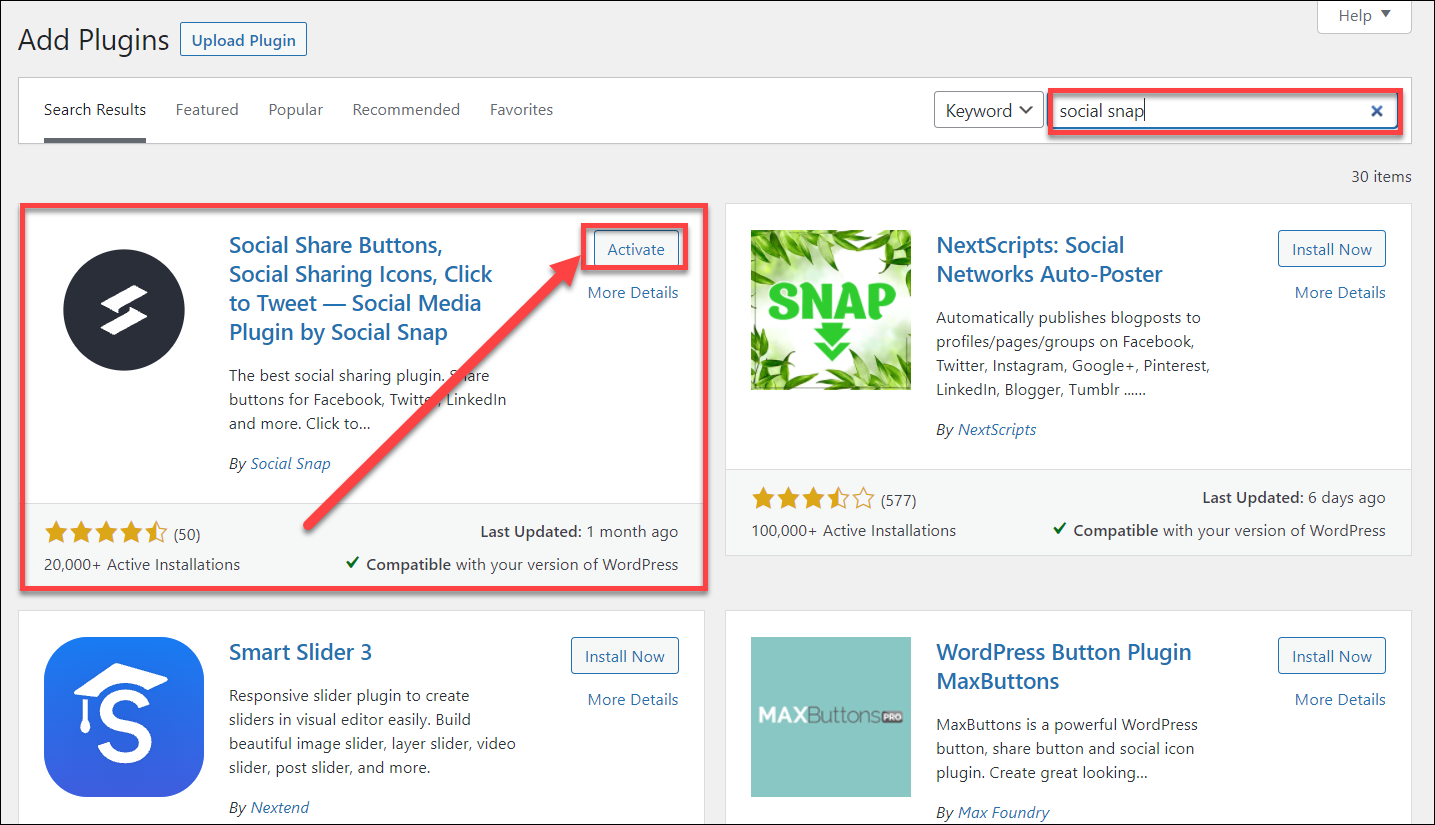The image size is (1435, 825).
Task: Open More Details for Social Snap plugin
Action: (x=633, y=292)
